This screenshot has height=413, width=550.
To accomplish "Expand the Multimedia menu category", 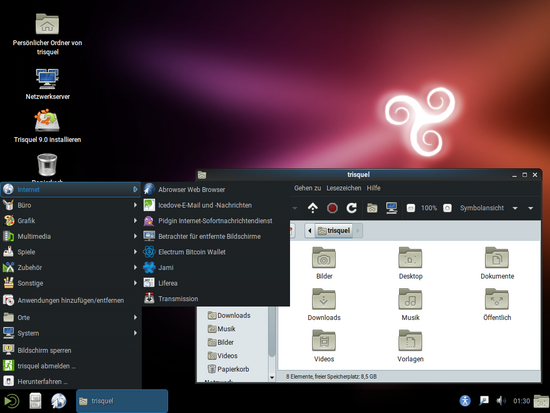I will [71, 237].
